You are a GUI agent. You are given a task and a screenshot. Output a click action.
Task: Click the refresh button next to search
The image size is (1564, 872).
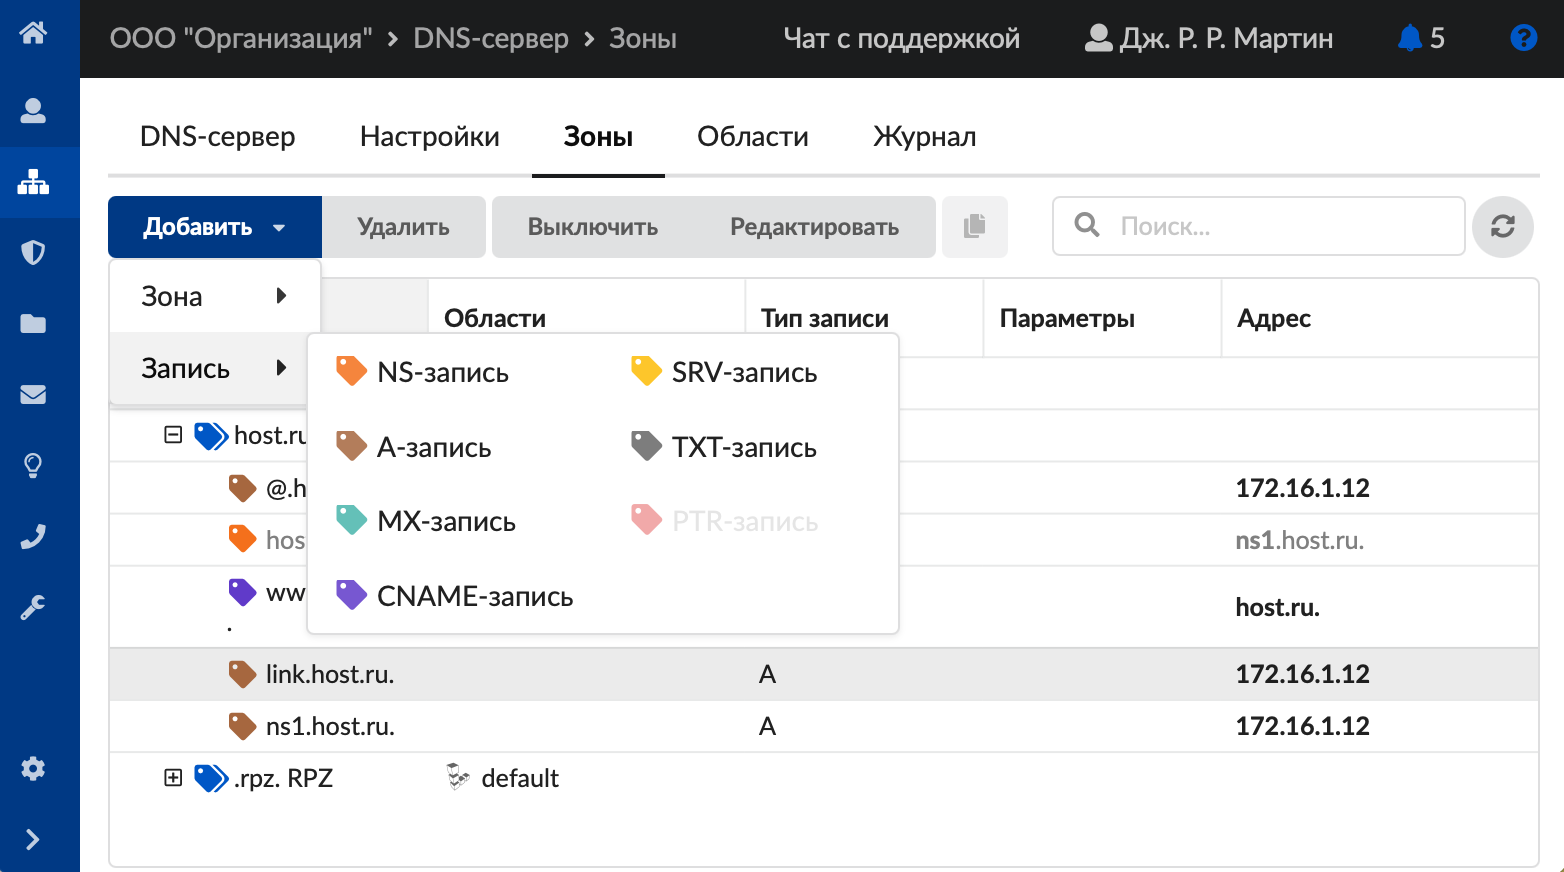[1502, 227]
